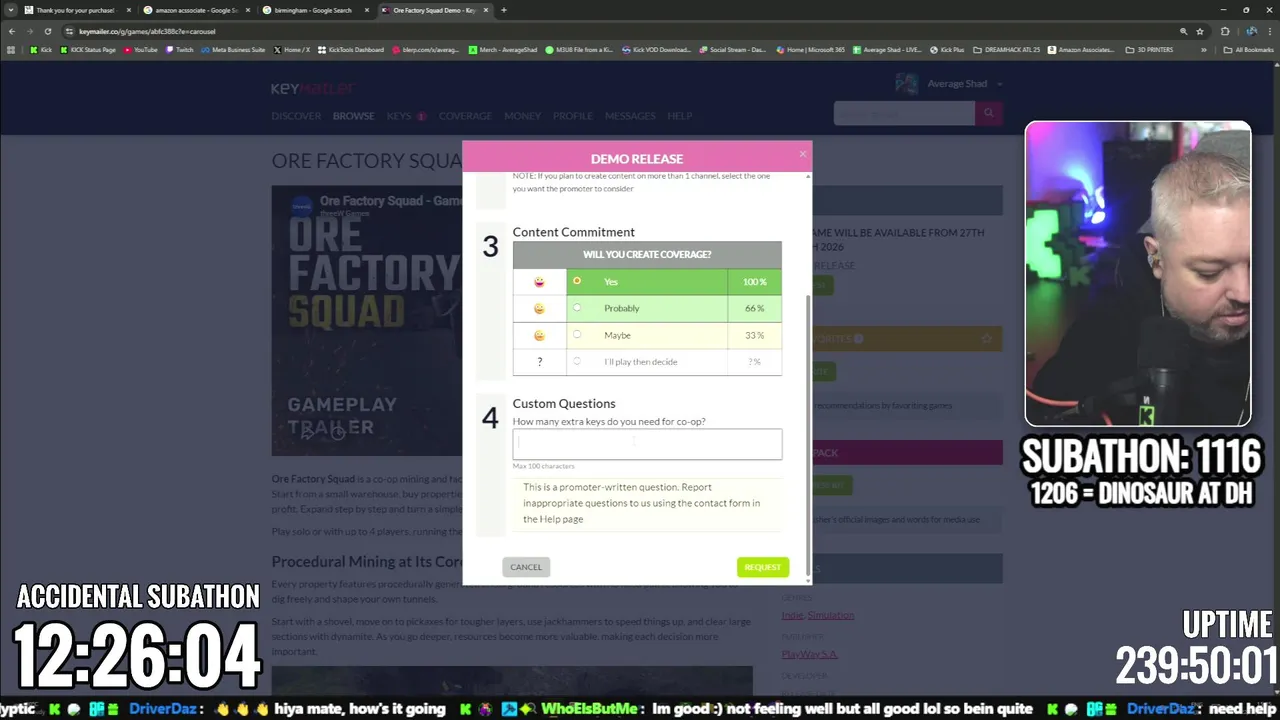Open the KickTools Dashboard bookmark
This screenshot has width=1280, height=720.
click(351, 50)
